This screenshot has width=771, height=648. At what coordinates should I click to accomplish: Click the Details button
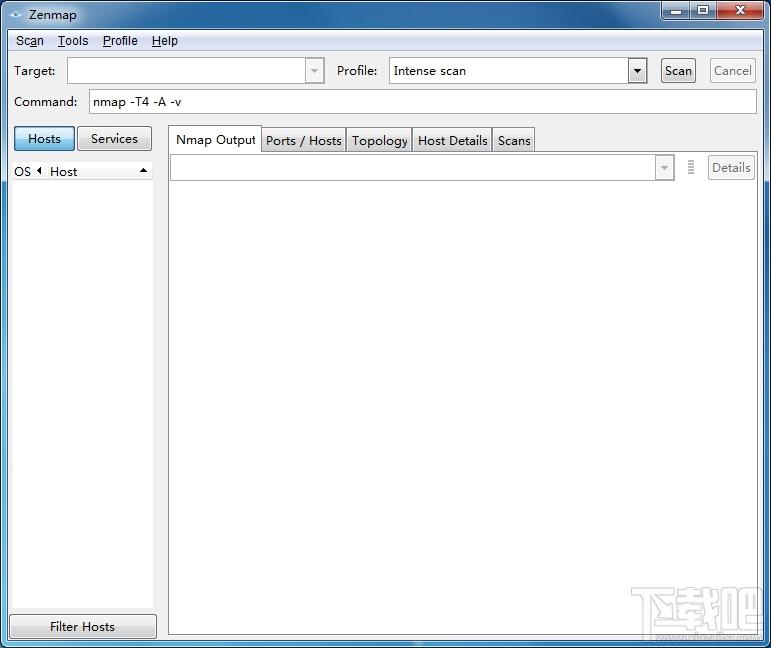[731, 168]
